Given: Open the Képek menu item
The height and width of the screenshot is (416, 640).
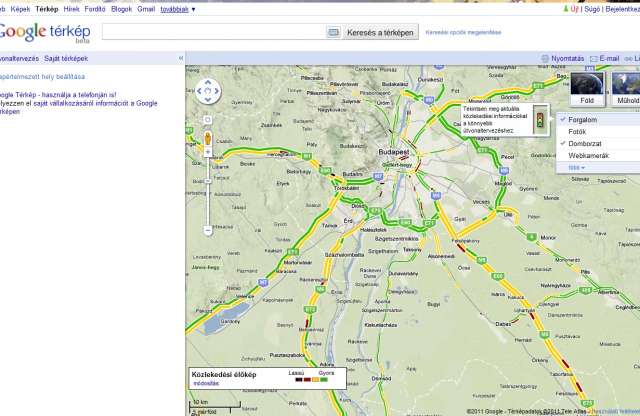Looking at the screenshot, I should click(20, 9).
